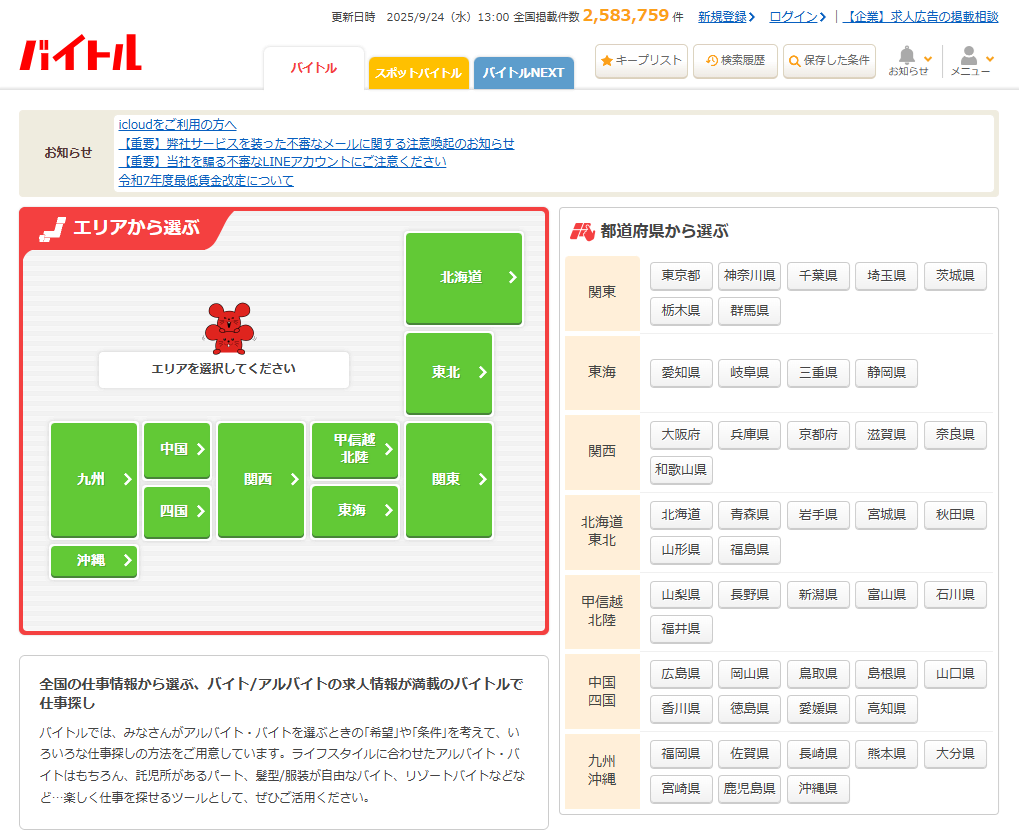Switch to the バイトルNEXT tab
The image size is (1019, 837).
tap(523, 73)
